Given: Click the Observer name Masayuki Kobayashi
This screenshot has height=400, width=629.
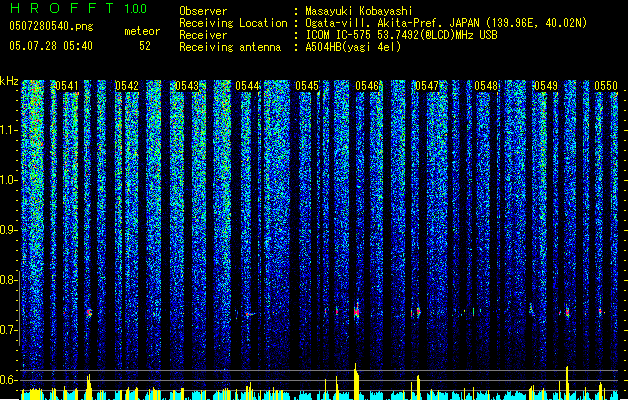Looking at the screenshot, I should click(x=359, y=11).
